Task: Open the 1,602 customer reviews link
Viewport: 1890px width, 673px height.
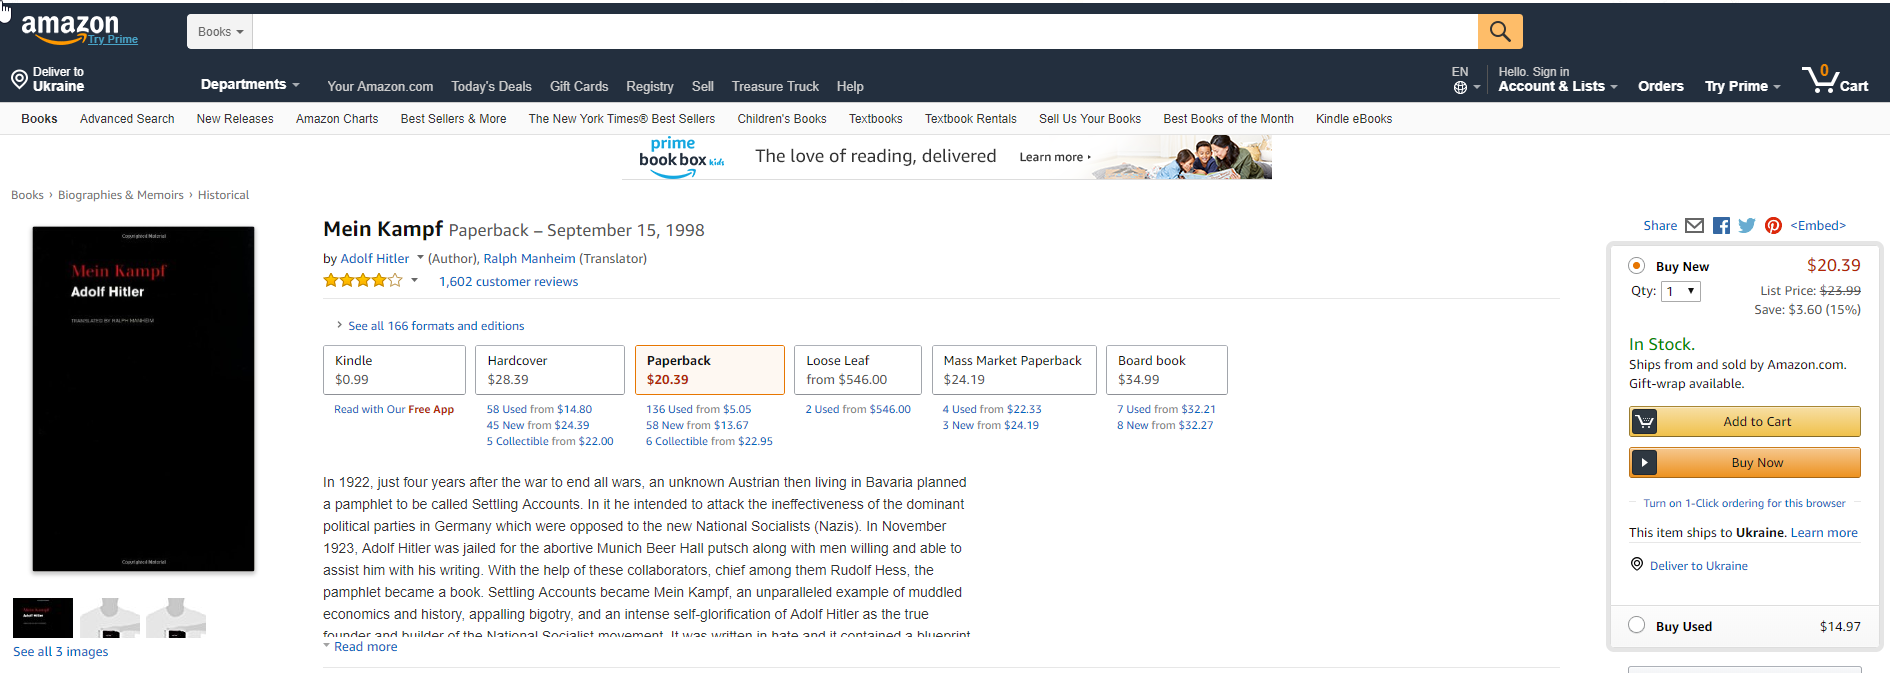Action: click(x=508, y=282)
